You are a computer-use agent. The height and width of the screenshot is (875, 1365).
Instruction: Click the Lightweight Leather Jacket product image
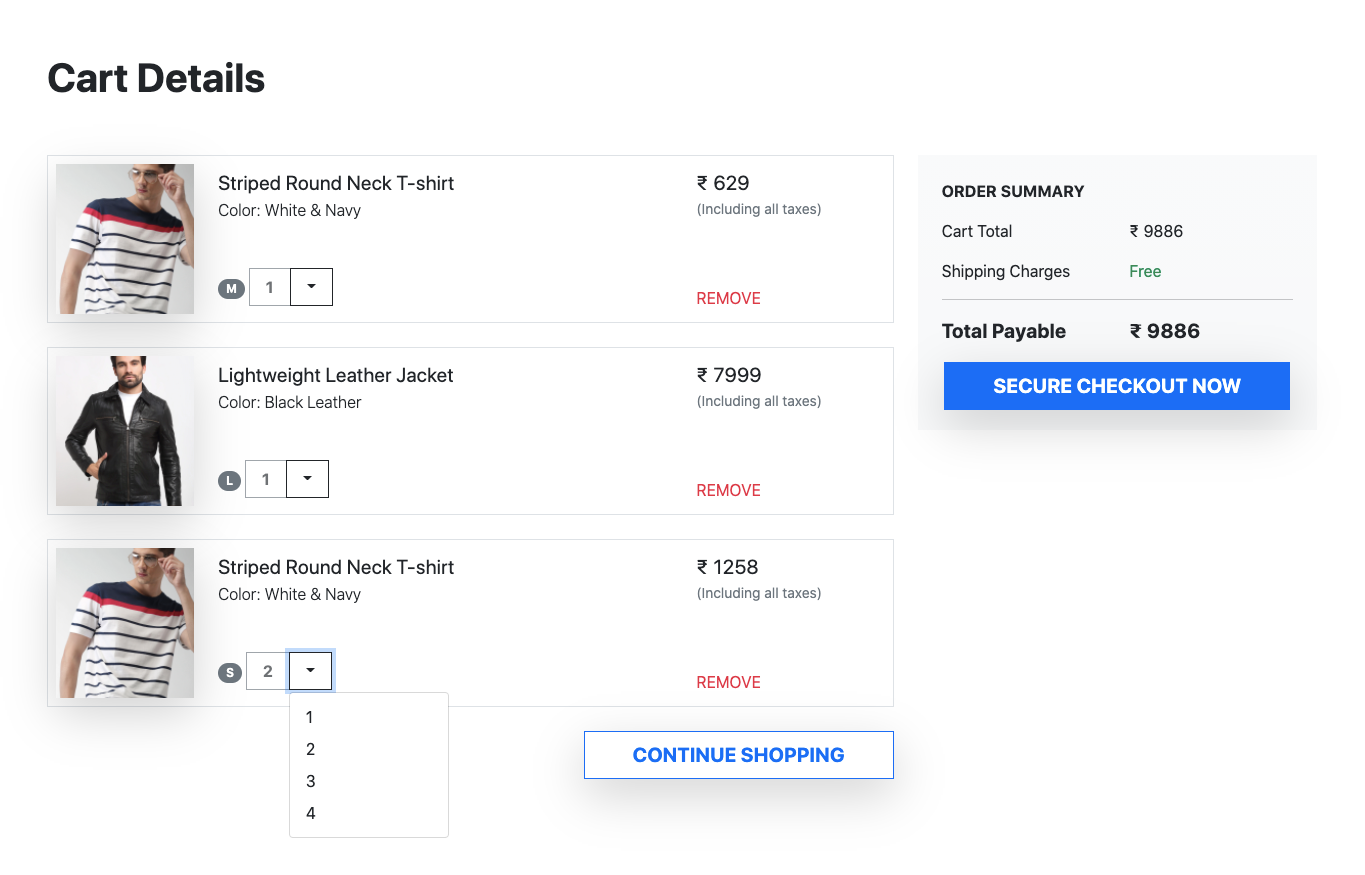click(x=125, y=430)
